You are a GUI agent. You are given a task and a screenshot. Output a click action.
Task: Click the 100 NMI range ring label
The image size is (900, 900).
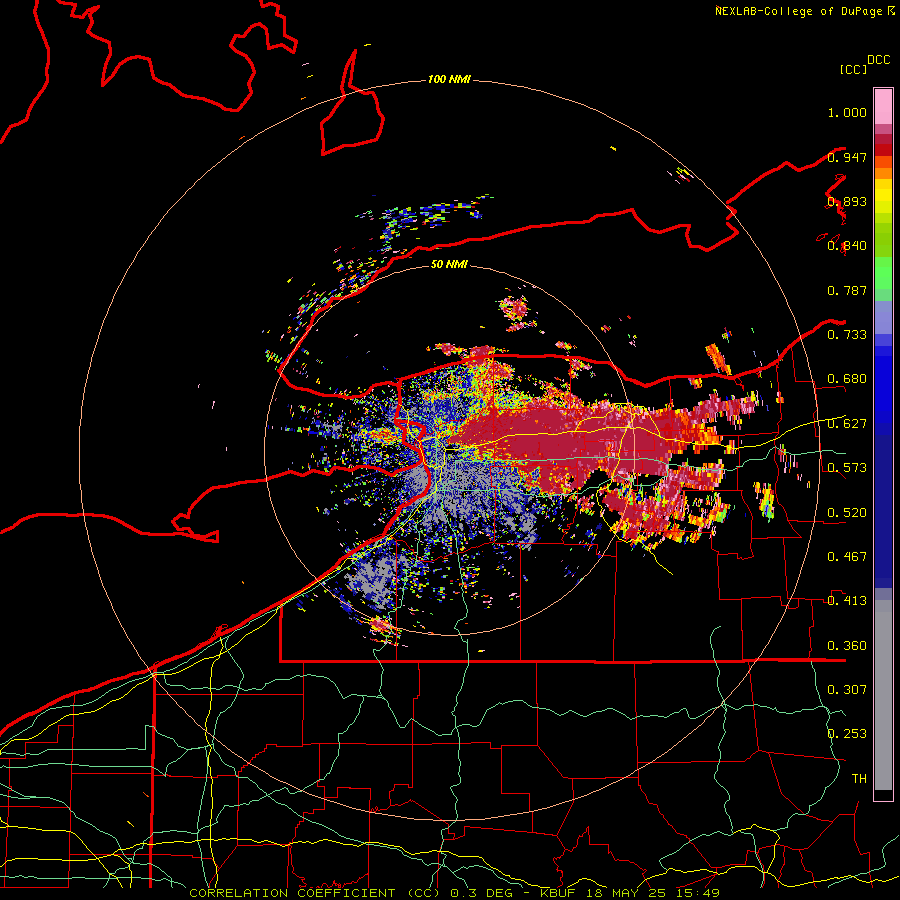click(449, 79)
